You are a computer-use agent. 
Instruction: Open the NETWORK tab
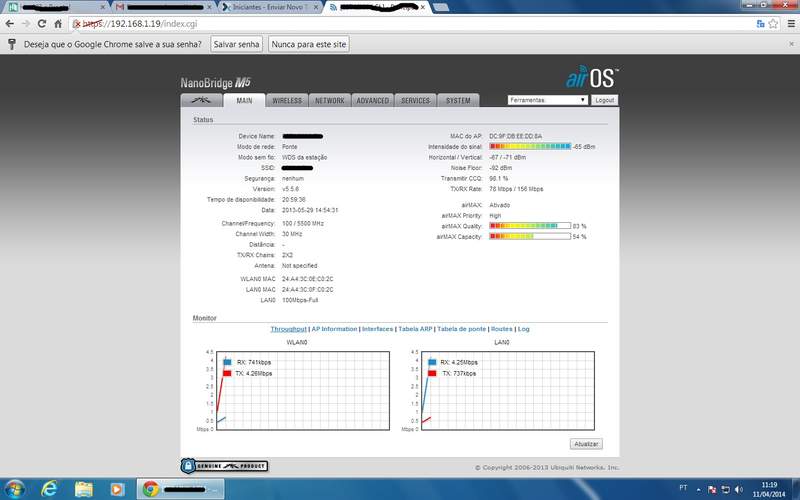tap(330, 101)
